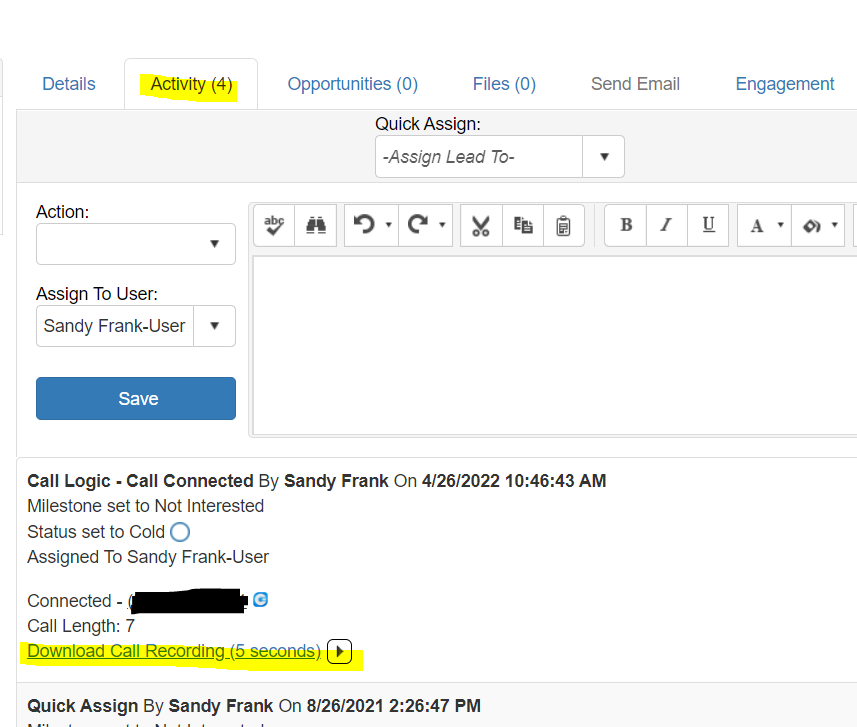
Task: Click the blue icon beside connected number
Action: 261,600
